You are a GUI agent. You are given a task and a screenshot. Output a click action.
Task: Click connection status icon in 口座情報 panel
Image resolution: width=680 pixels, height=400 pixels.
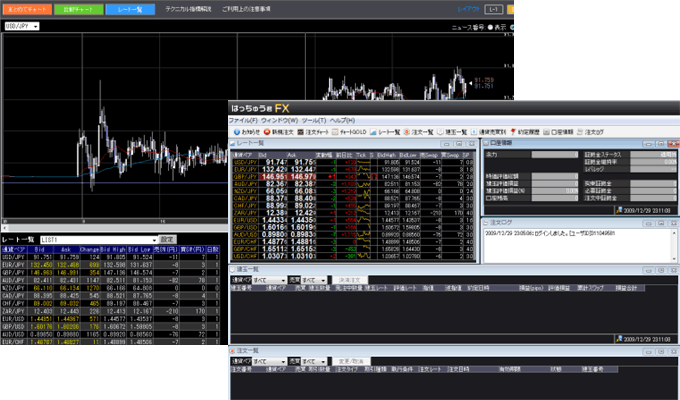click(619, 210)
